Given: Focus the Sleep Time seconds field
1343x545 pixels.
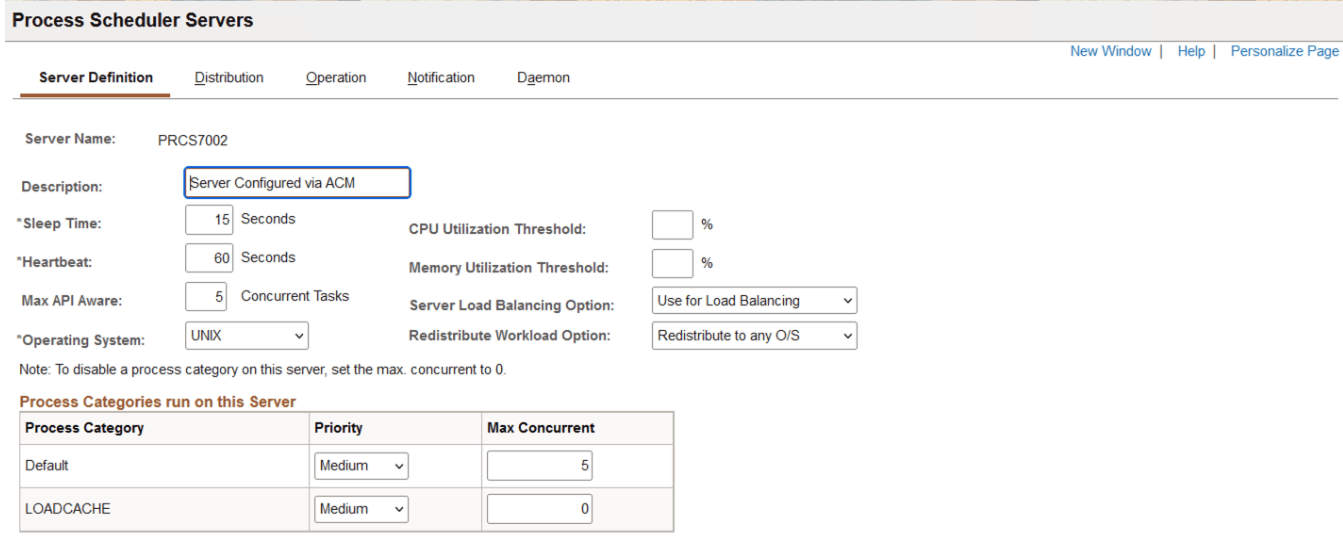Looking at the screenshot, I should click(210, 219).
